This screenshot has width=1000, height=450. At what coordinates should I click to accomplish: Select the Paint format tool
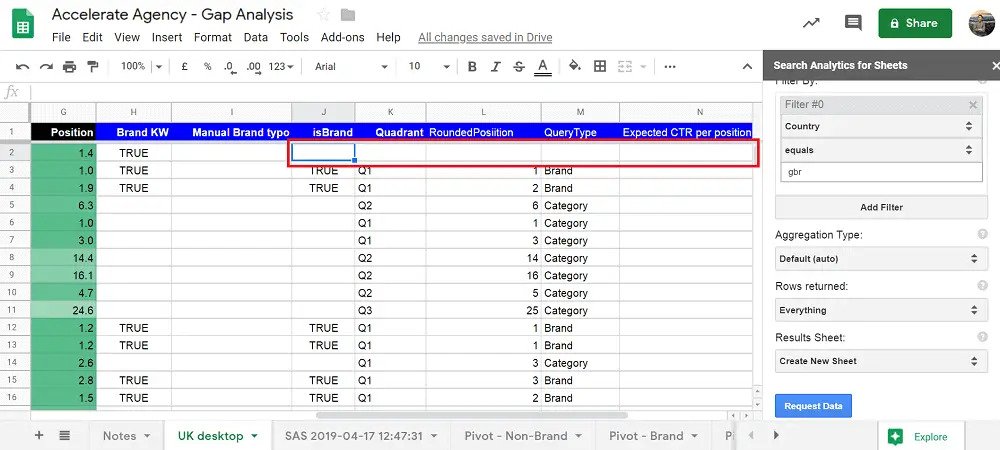coord(92,66)
